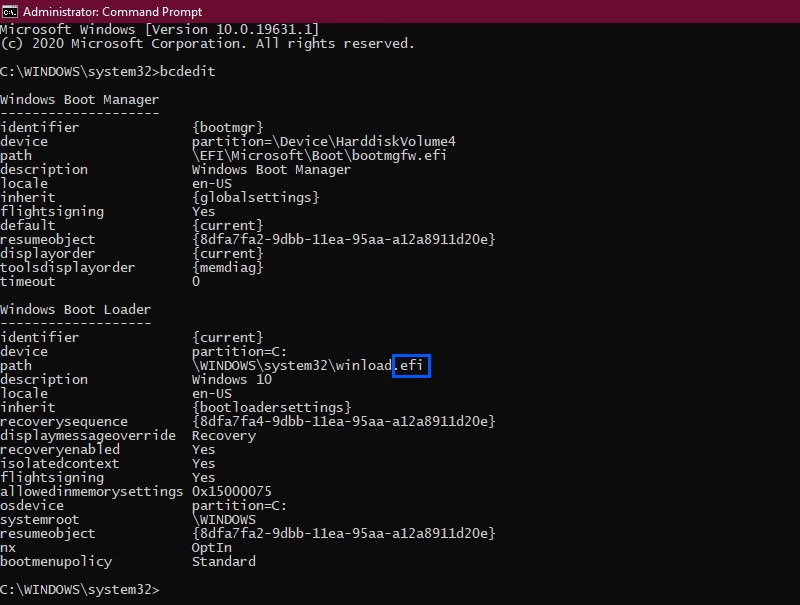Click the timeout value 0

196,282
